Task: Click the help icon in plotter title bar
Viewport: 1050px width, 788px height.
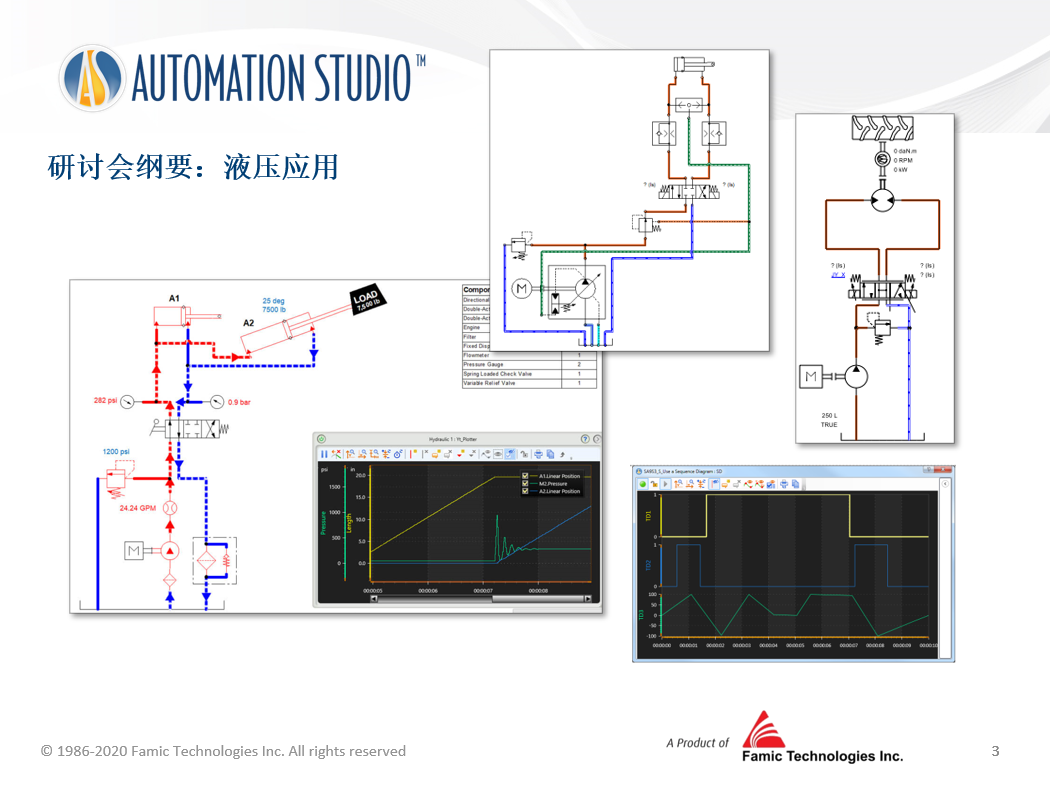Action: click(585, 439)
